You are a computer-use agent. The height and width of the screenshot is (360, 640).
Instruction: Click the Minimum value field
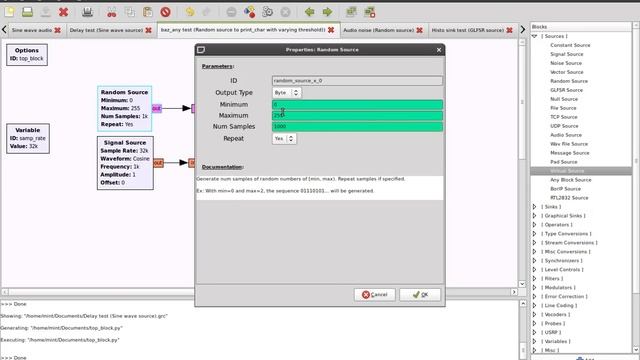(x=357, y=105)
